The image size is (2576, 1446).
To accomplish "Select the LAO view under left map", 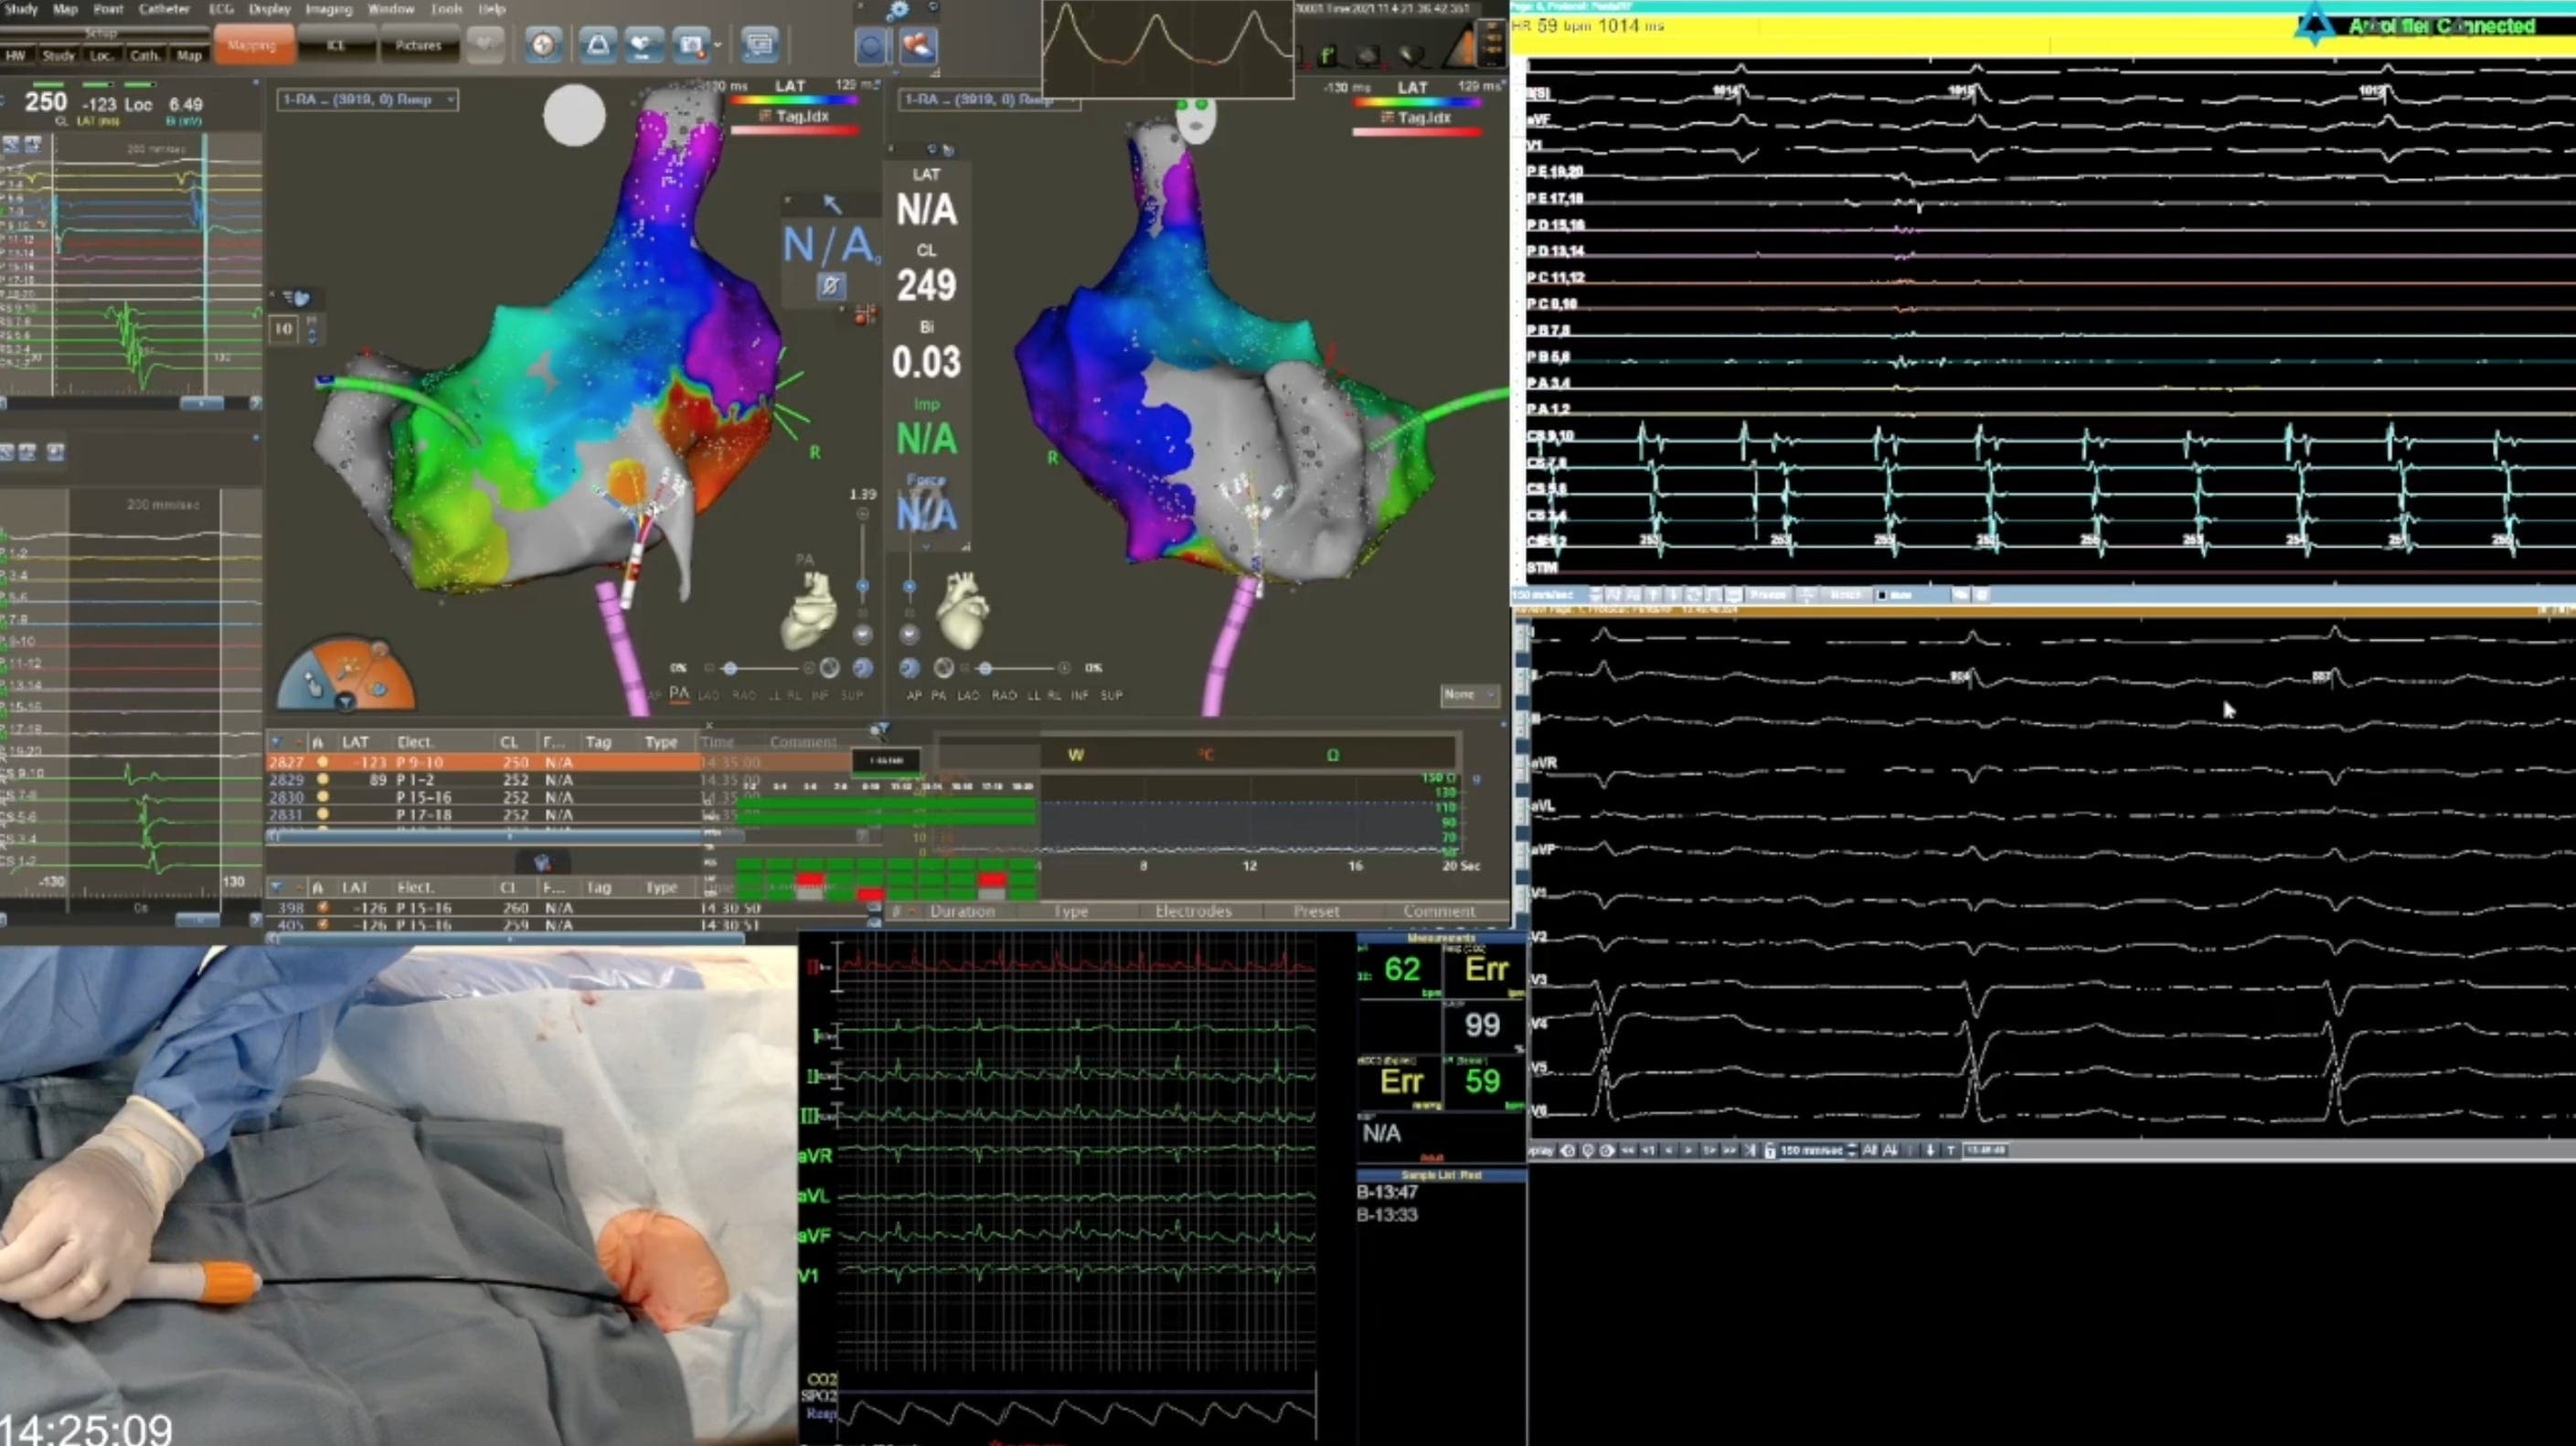I will coord(709,695).
